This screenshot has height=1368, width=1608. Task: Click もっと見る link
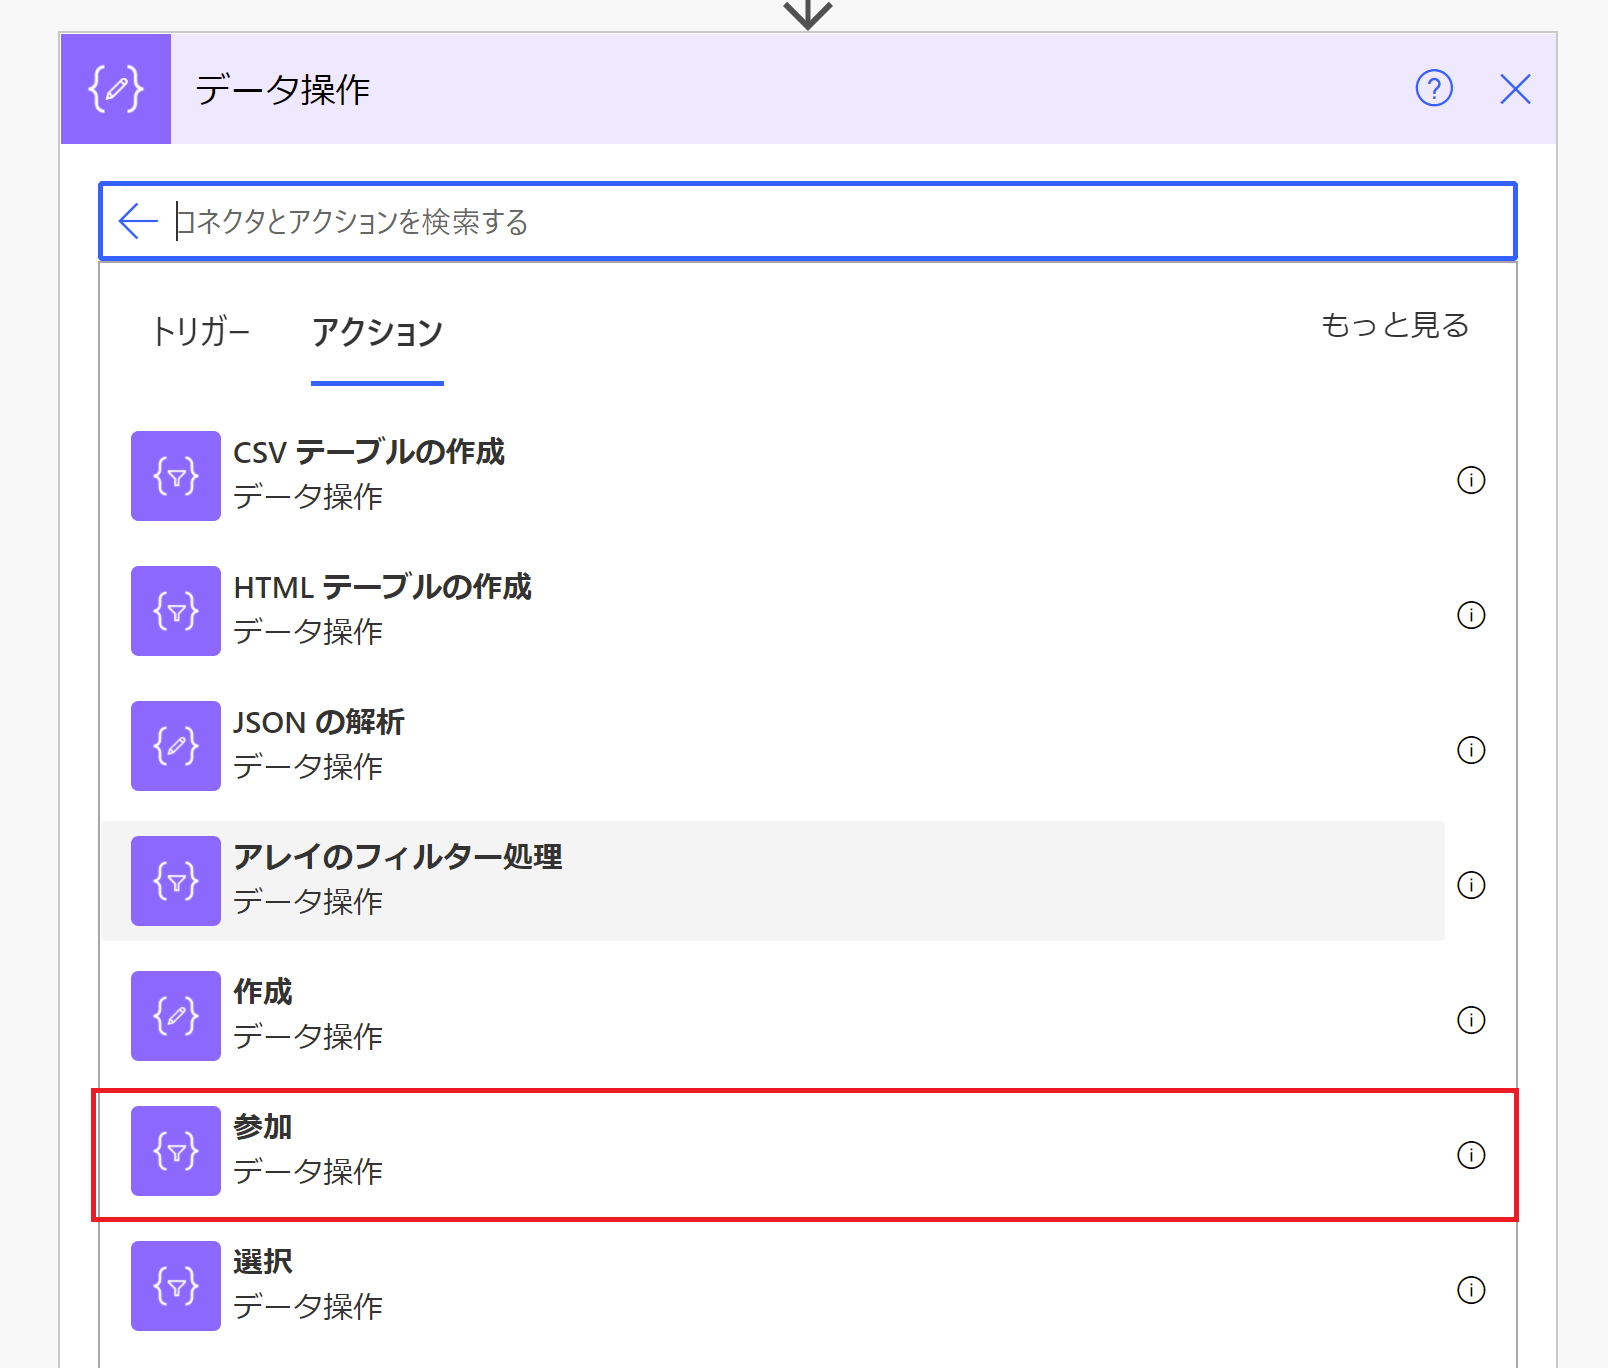(1395, 325)
